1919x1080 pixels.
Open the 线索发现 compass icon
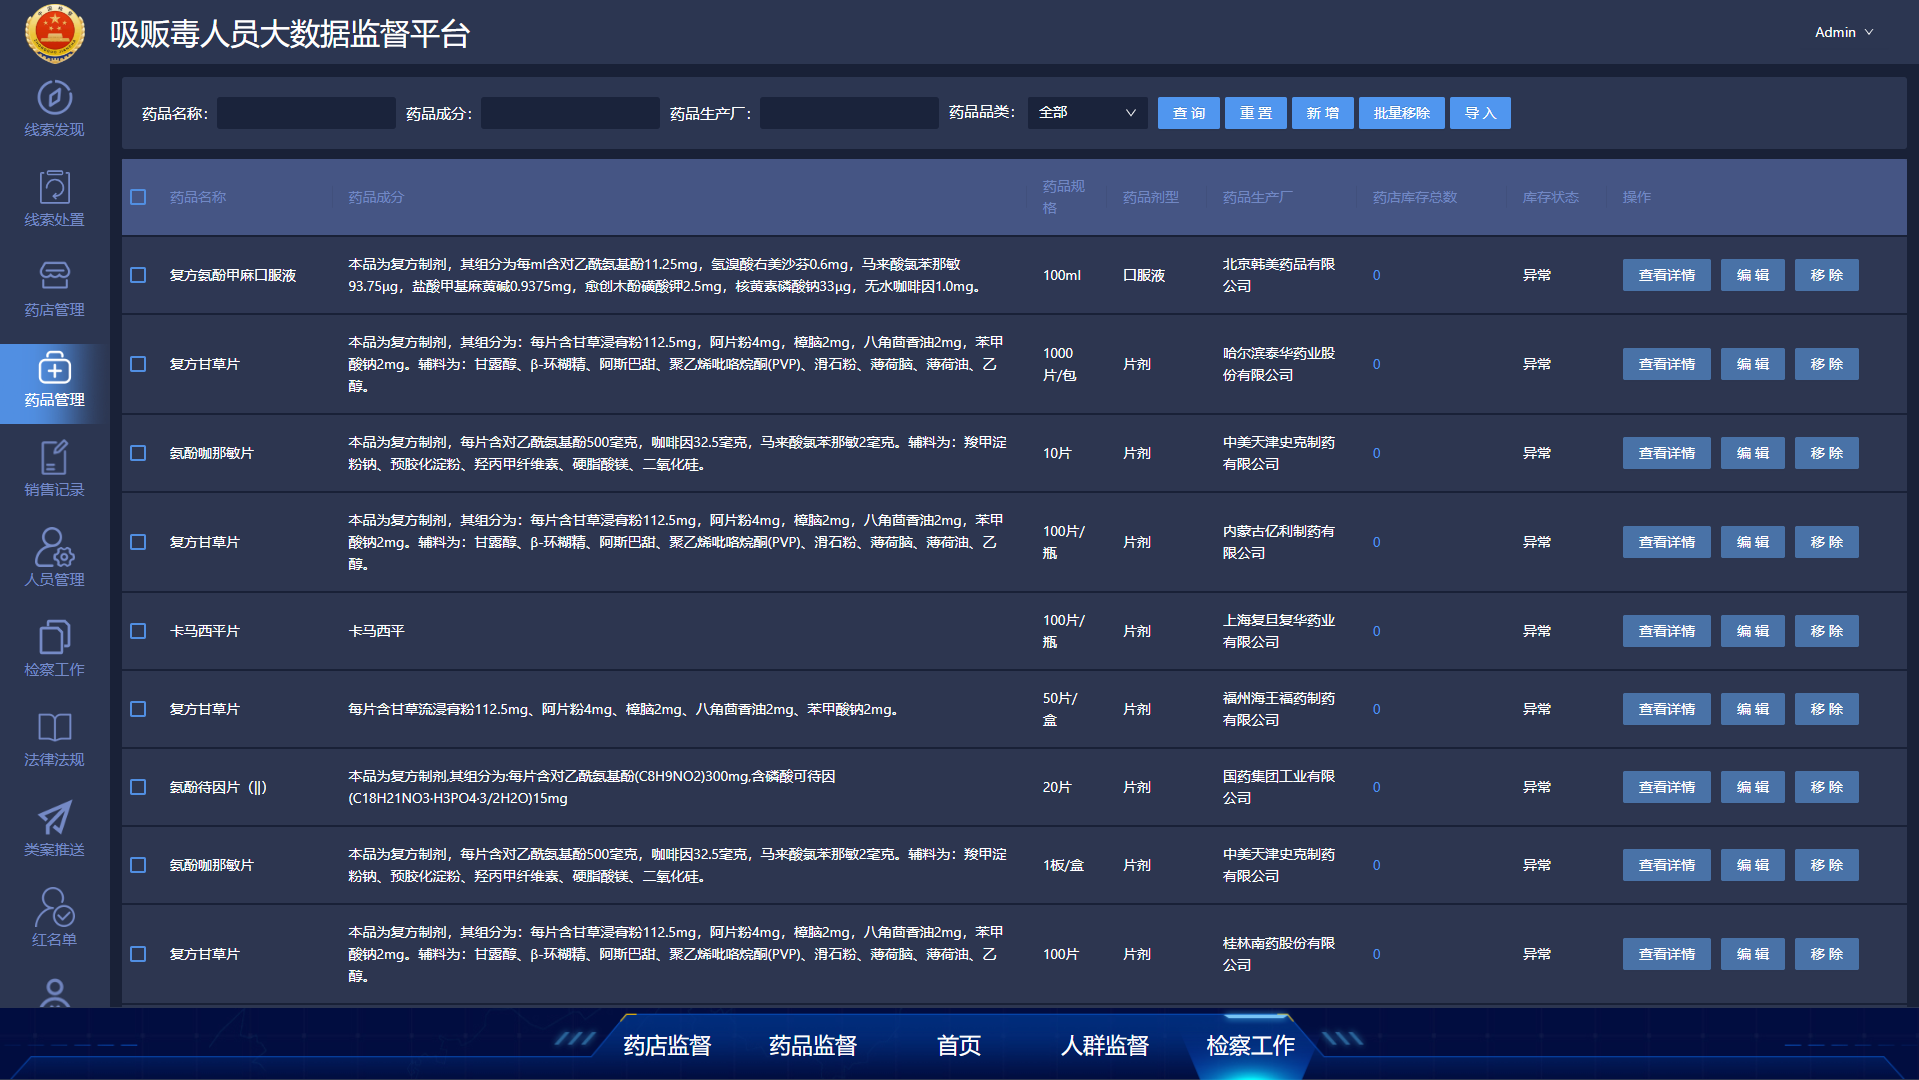pos(54,98)
